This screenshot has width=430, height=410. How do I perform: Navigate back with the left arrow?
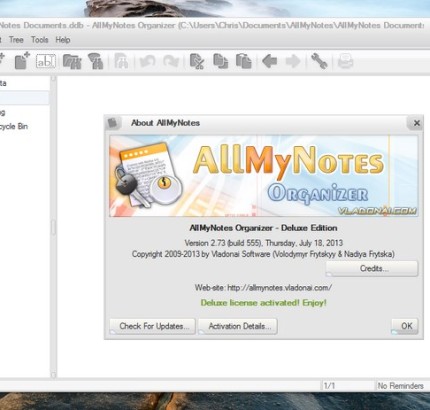pyautogui.click(x=269, y=61)
